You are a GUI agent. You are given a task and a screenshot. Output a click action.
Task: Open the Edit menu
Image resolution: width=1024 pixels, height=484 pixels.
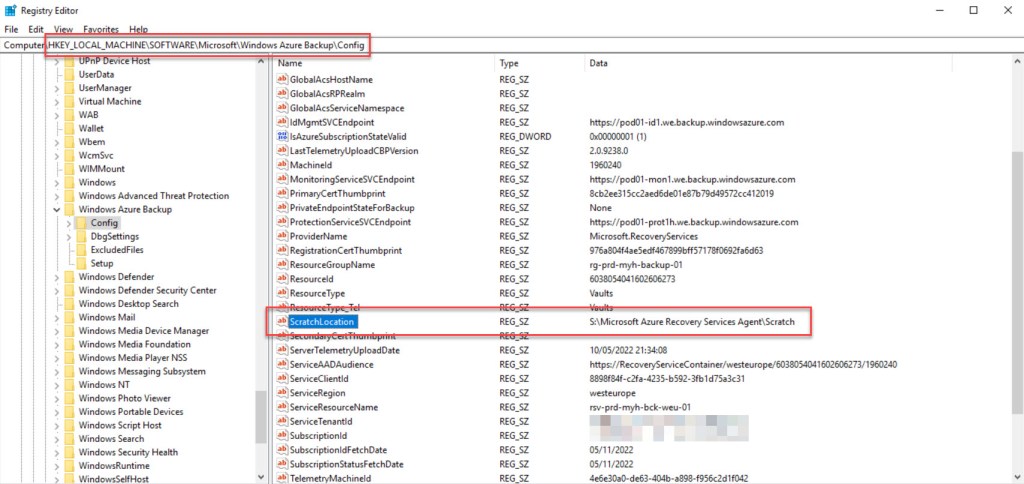point(36,30)
